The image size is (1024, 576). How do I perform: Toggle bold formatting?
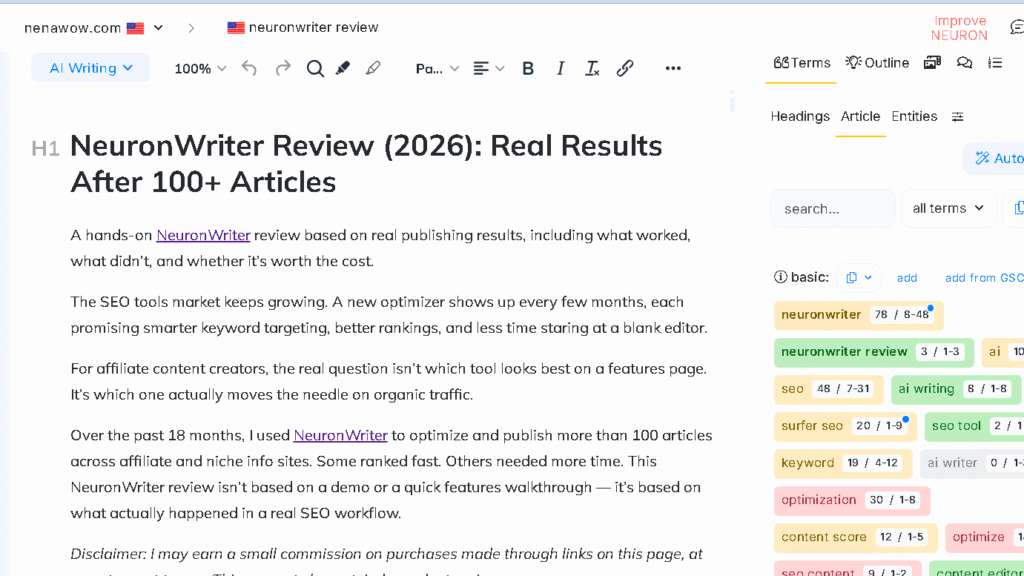click(528, 68)
